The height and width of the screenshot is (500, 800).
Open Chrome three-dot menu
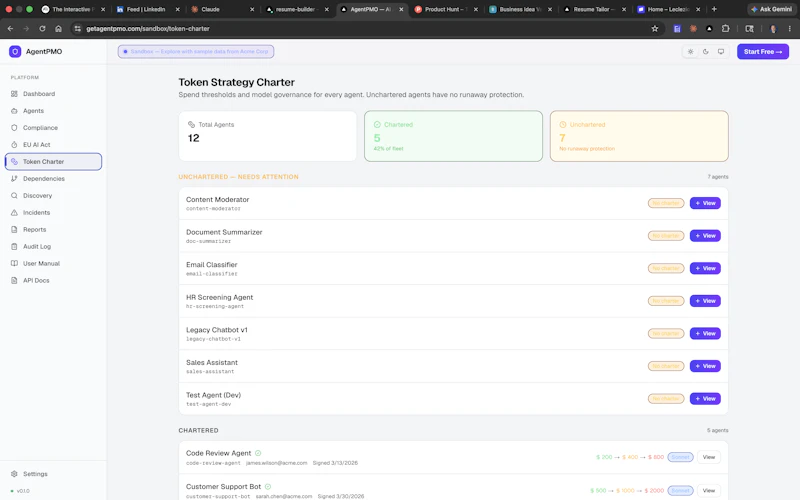coord(789,29)
